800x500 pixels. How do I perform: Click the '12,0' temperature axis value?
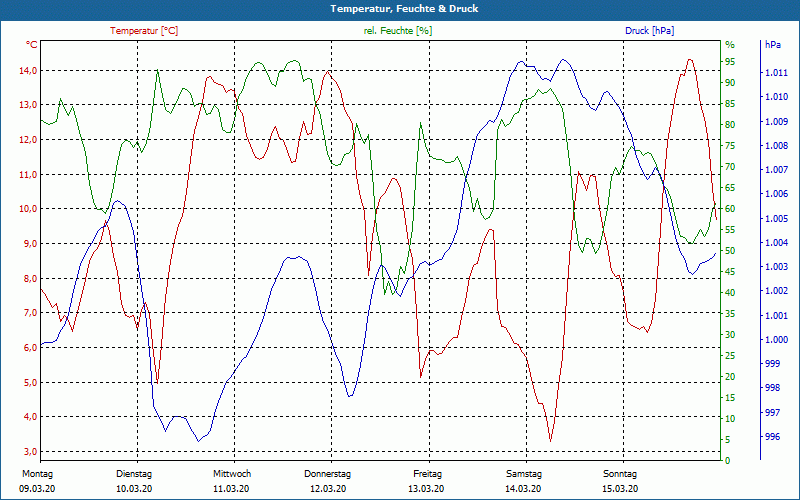pyautogui.click(x=28, y=139)
